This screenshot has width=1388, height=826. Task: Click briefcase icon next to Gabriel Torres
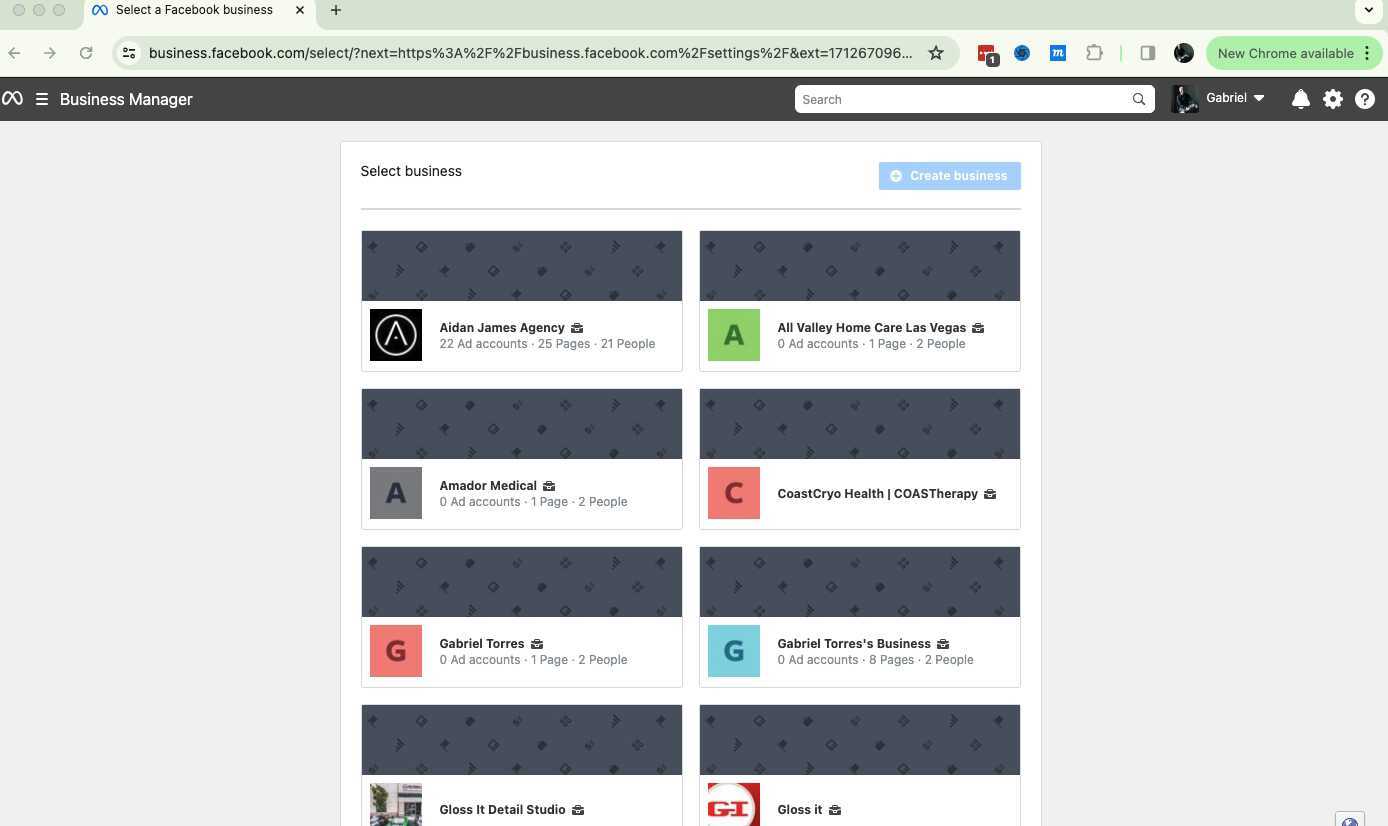[x=537, y=644]
